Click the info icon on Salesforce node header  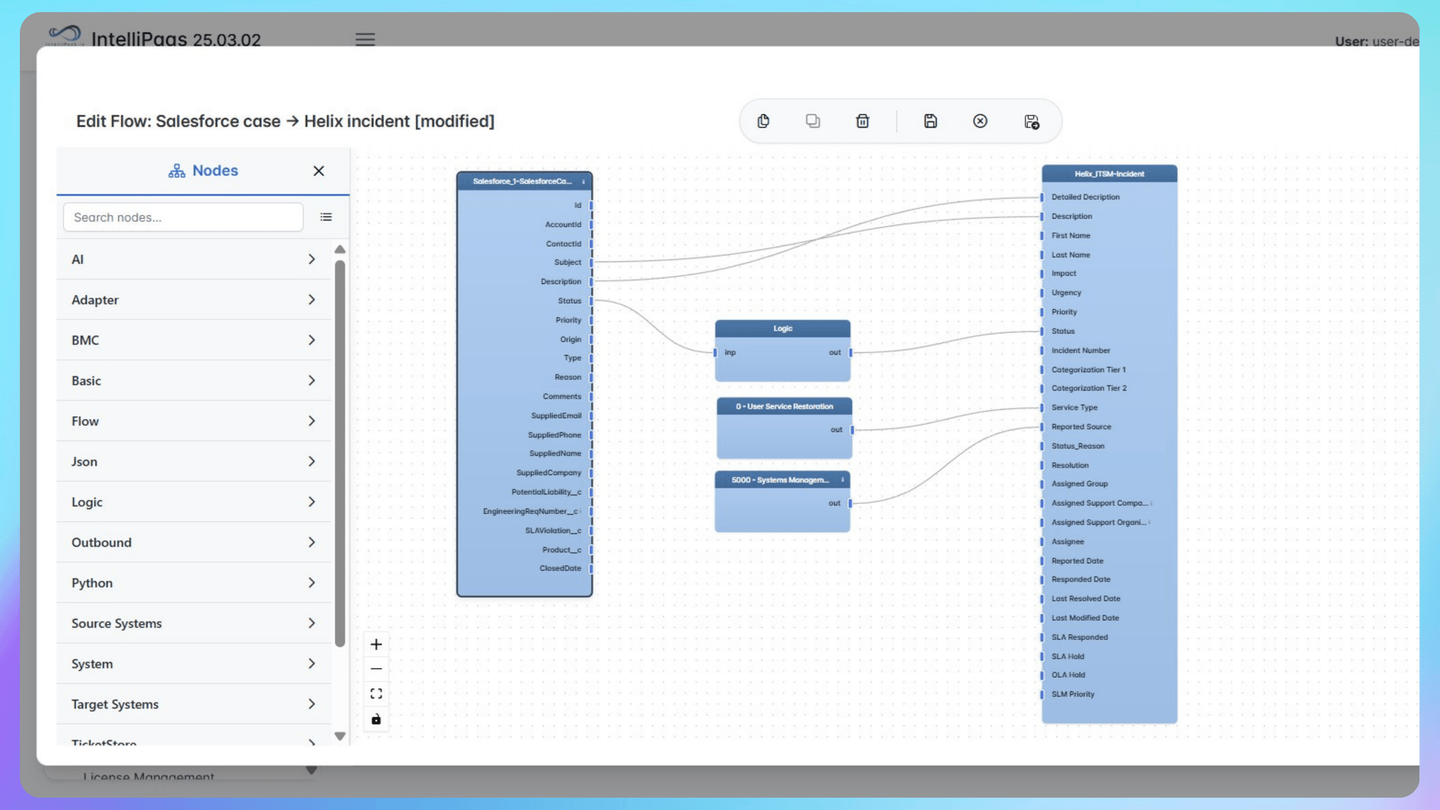tap(583, 182)
